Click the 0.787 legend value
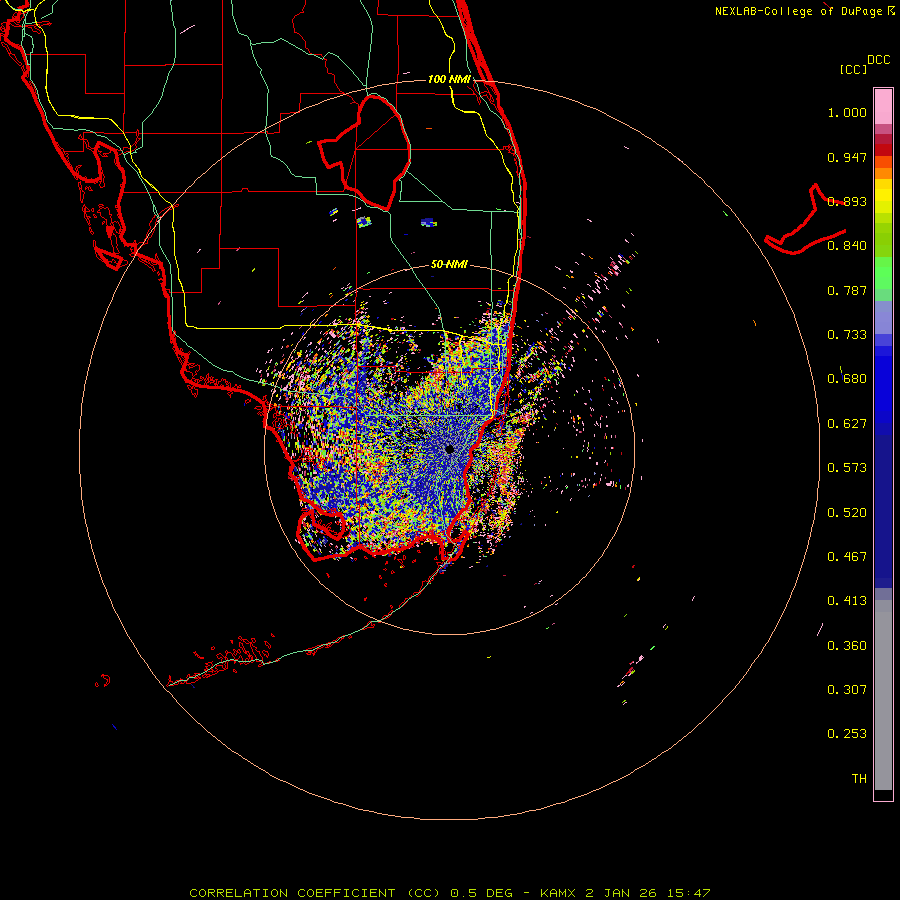Screen dimensions: 900x900 coord(847,290)
